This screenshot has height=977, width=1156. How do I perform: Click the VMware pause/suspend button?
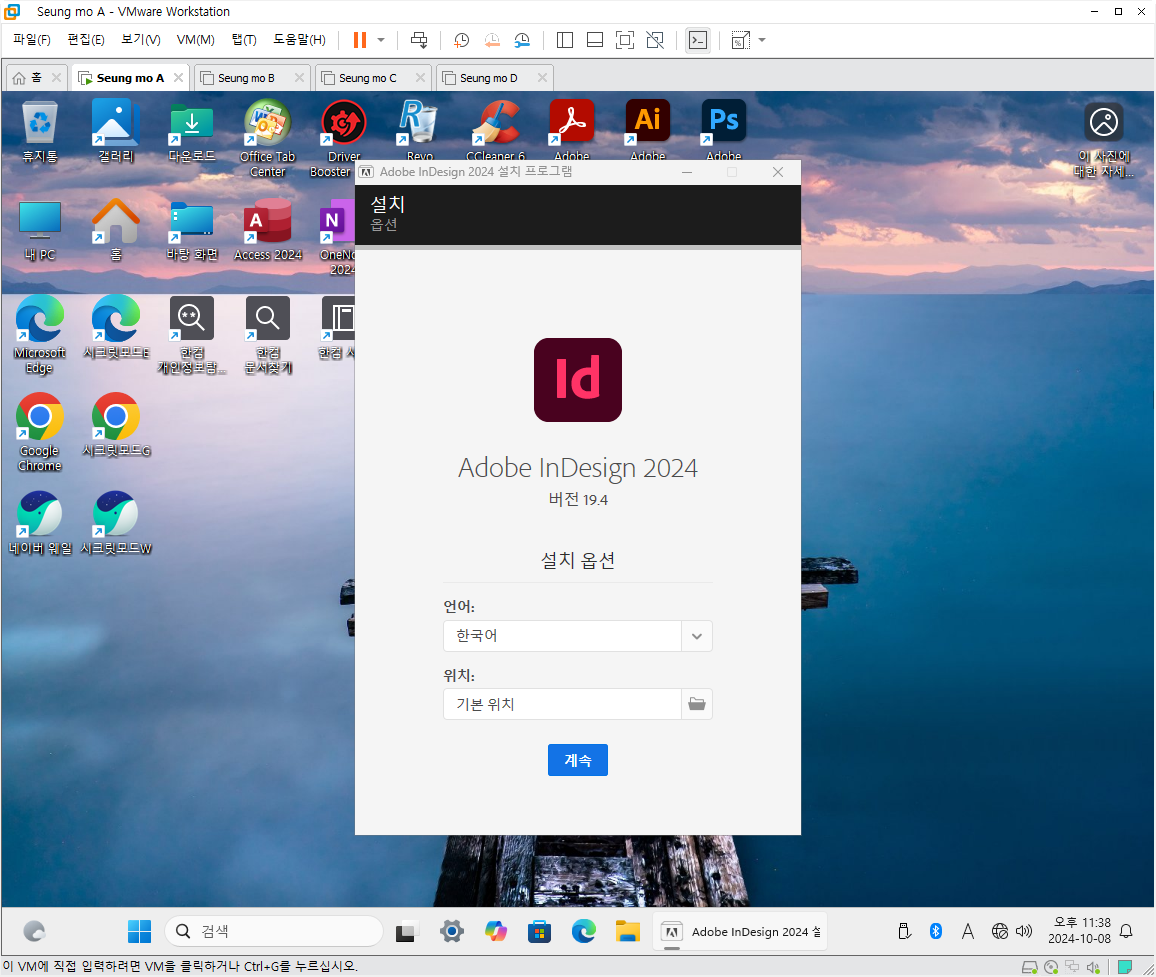(360, 40)
